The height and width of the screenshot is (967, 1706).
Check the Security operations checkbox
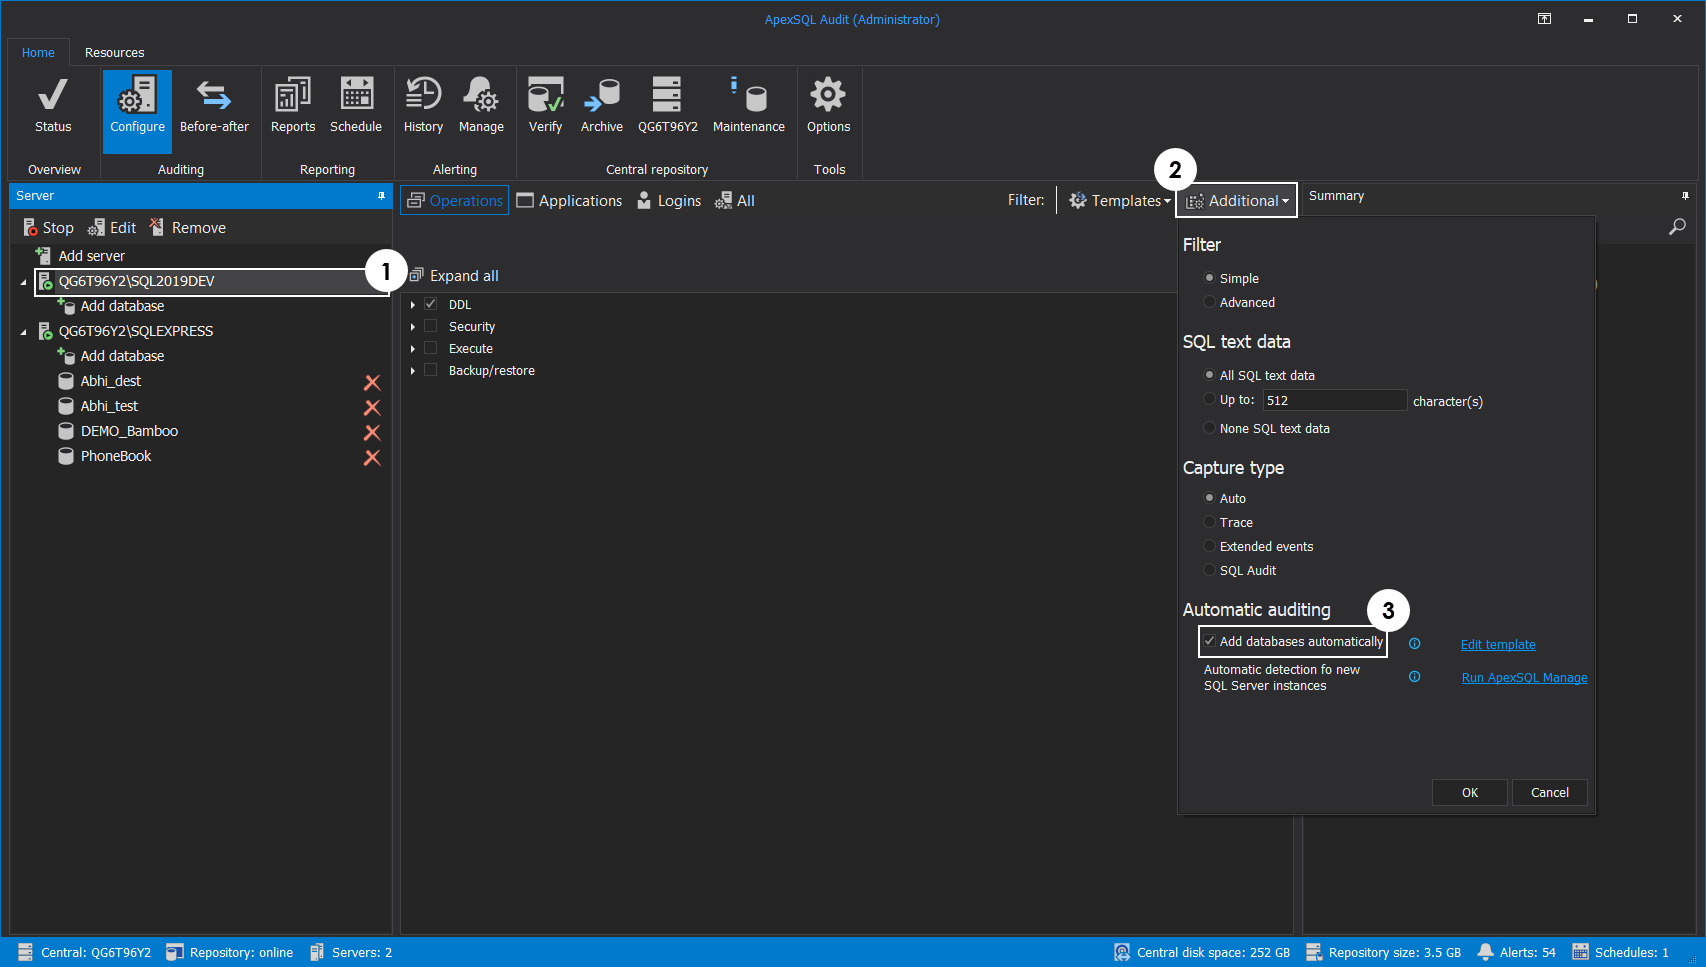point(431,326)
